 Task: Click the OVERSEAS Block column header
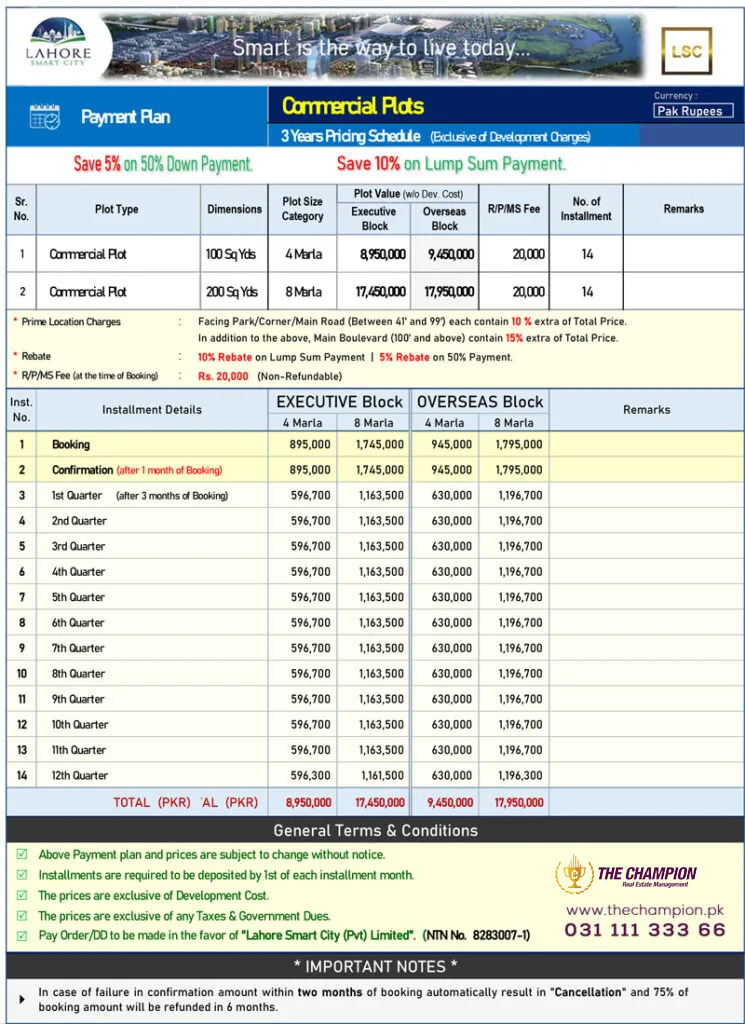tap(480, 402)
